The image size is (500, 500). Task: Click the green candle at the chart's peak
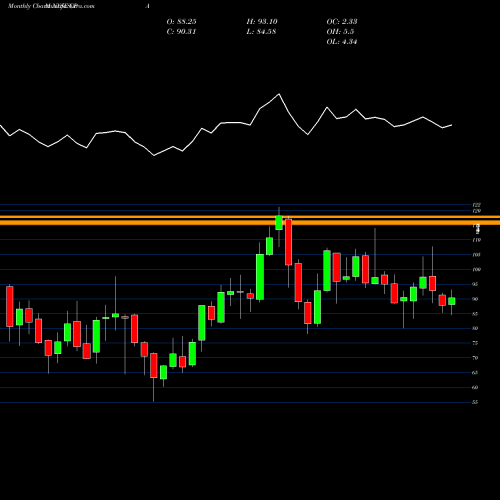point(279,223)
